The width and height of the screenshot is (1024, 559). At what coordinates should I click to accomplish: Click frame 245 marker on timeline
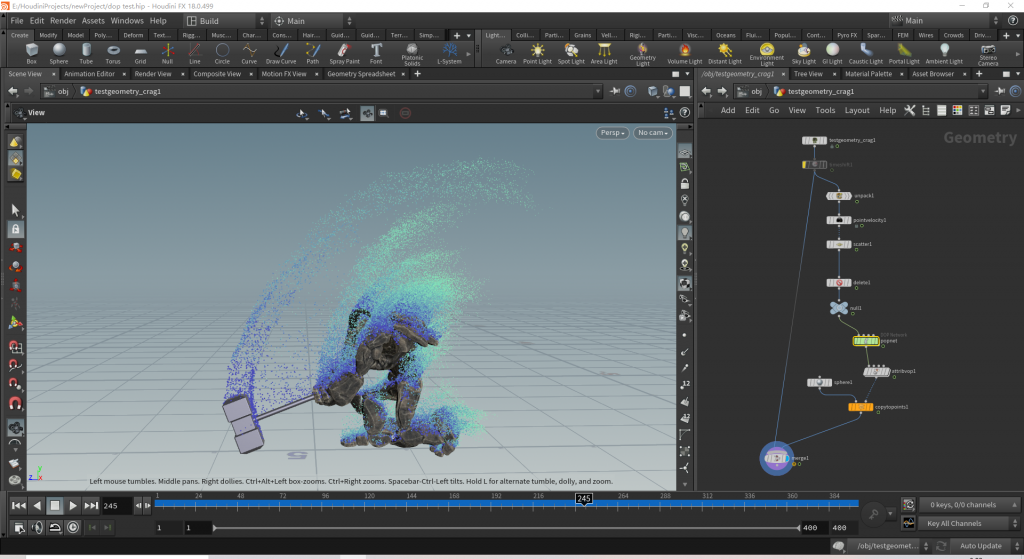point(584,499)
